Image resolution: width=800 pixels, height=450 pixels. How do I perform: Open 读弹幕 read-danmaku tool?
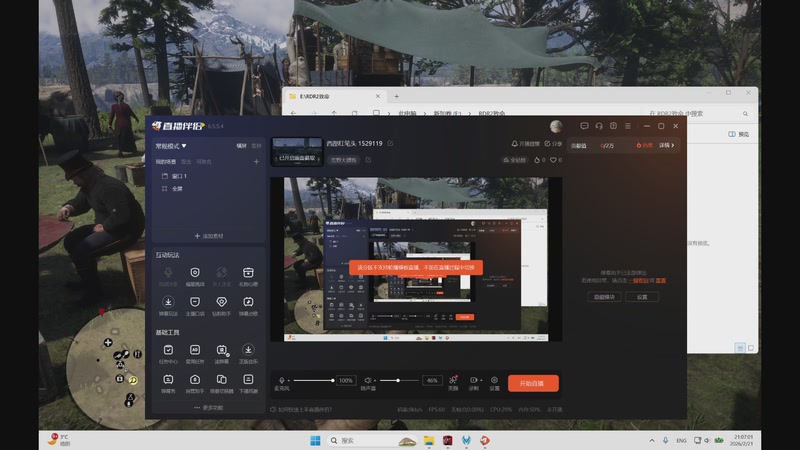(221, 354)
